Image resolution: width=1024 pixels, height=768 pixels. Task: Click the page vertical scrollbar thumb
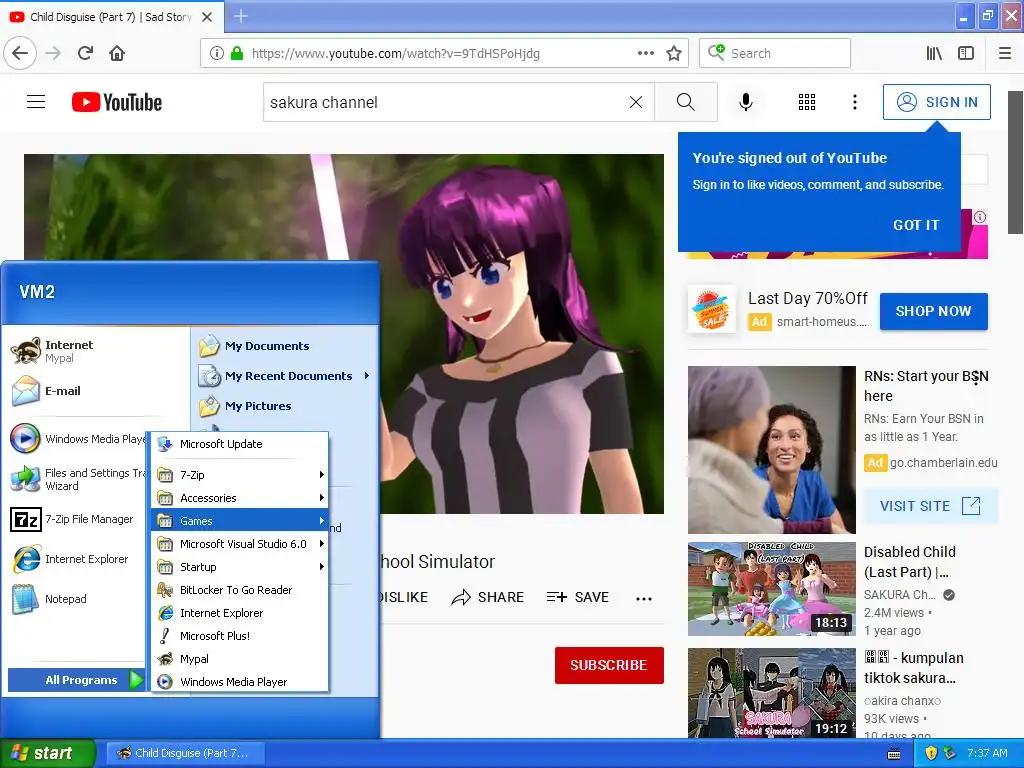click(x=1015, y=162)
